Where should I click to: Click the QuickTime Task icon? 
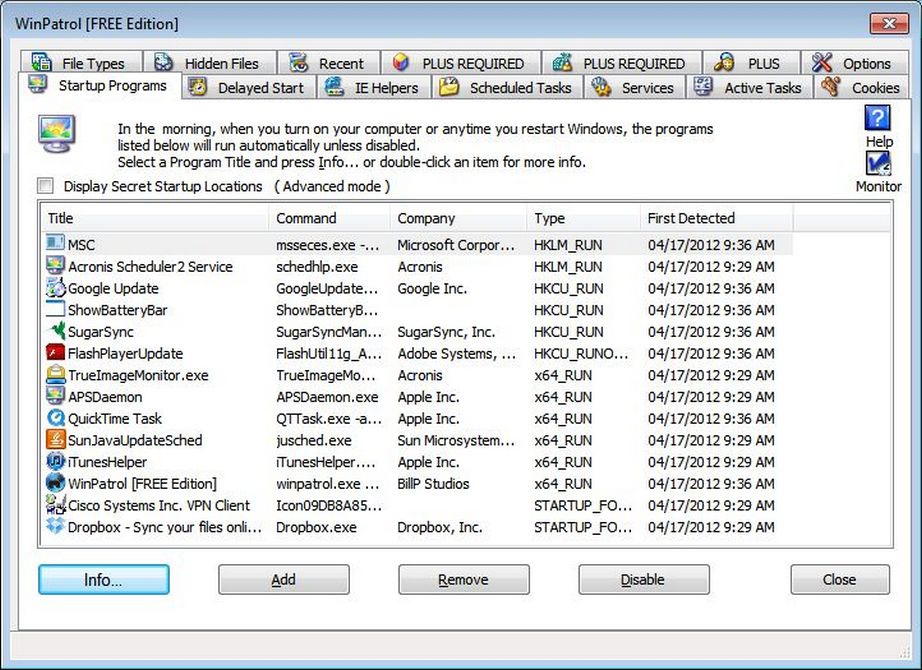point(55,418)
